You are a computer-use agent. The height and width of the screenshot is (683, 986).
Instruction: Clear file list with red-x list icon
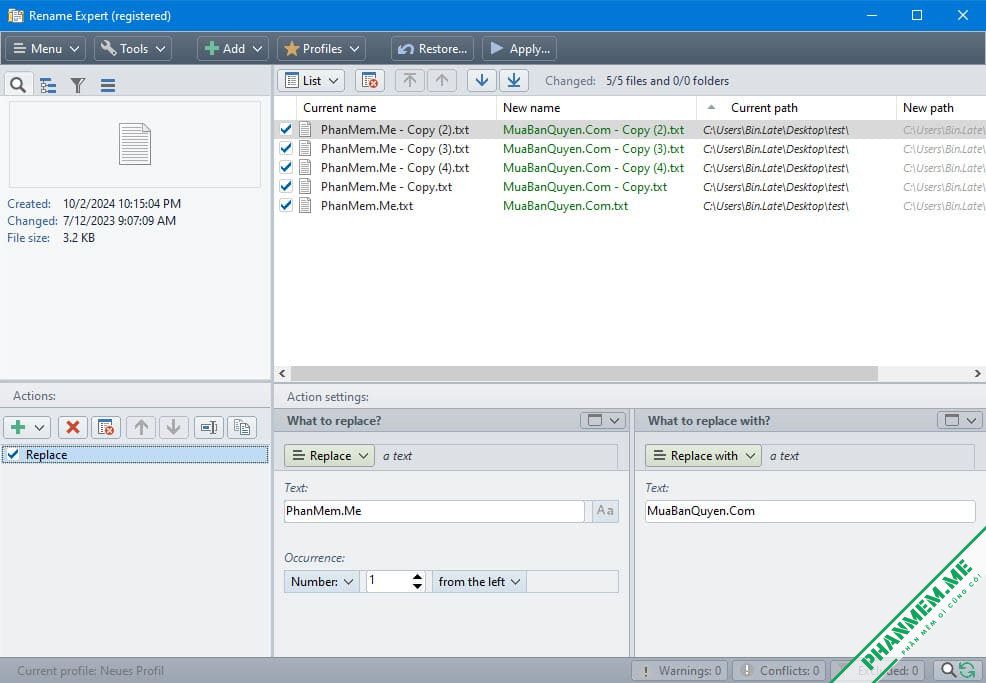tap(370, 81)
